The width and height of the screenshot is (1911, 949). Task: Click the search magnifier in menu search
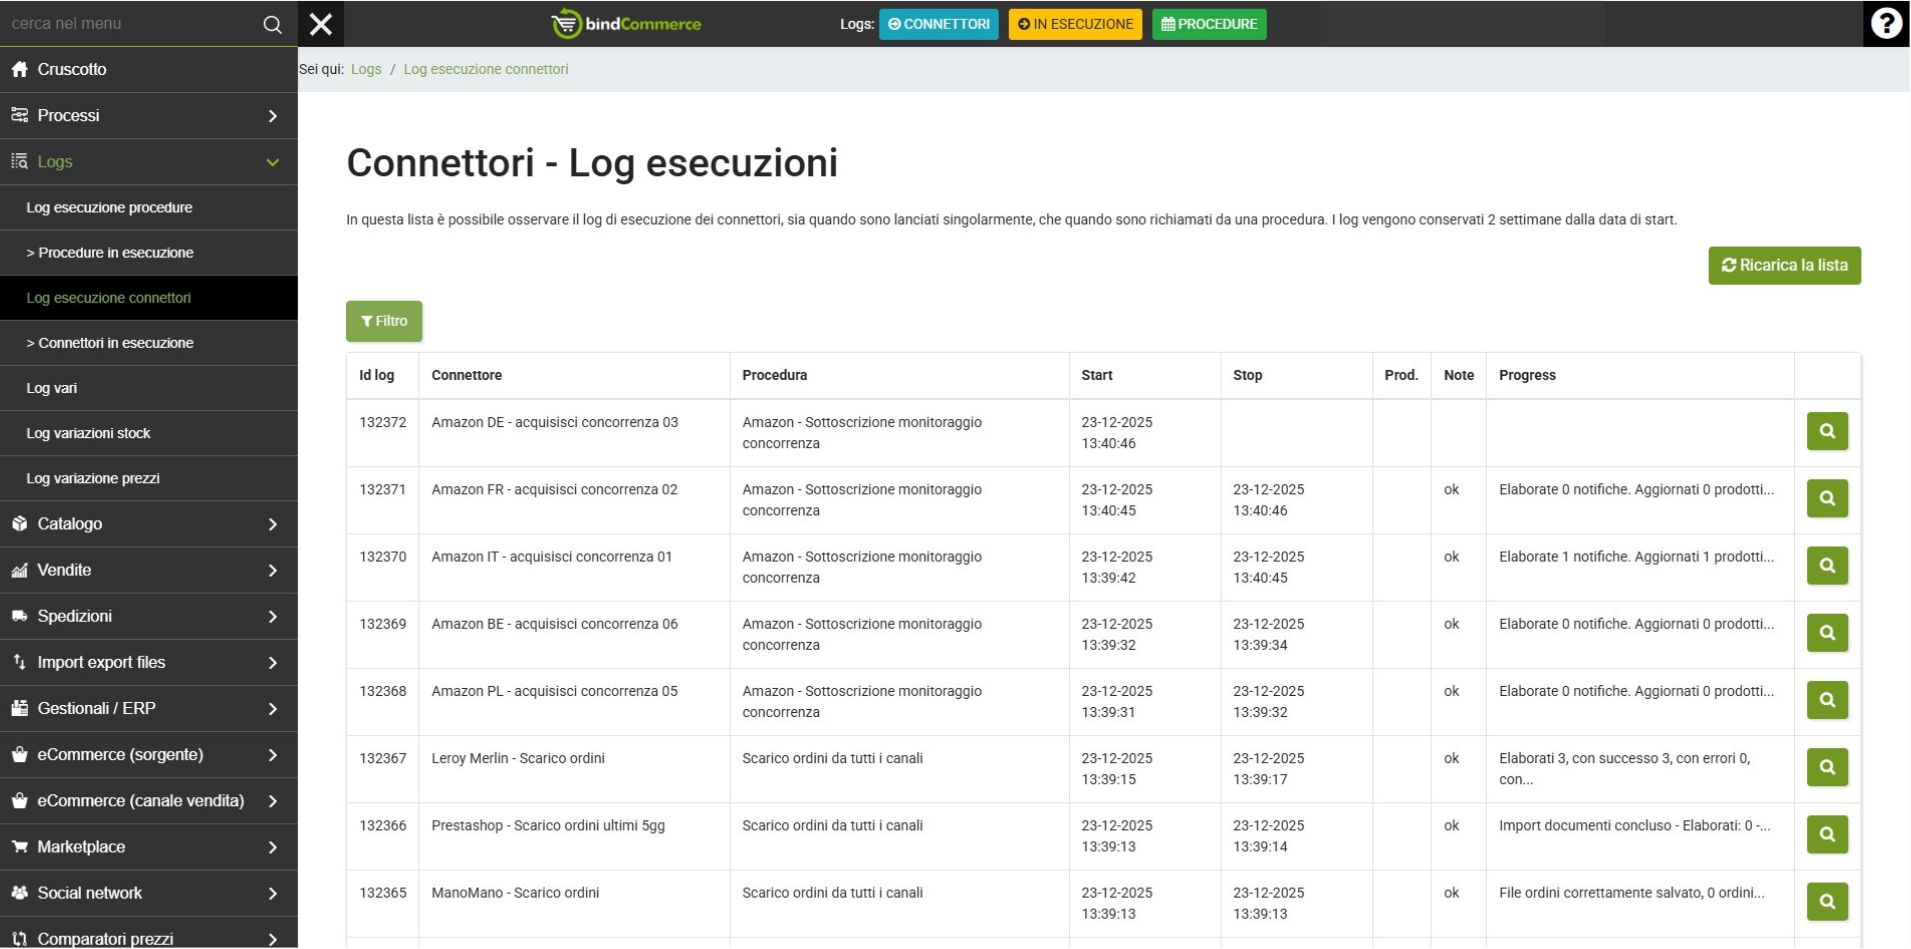coord(272,24)
